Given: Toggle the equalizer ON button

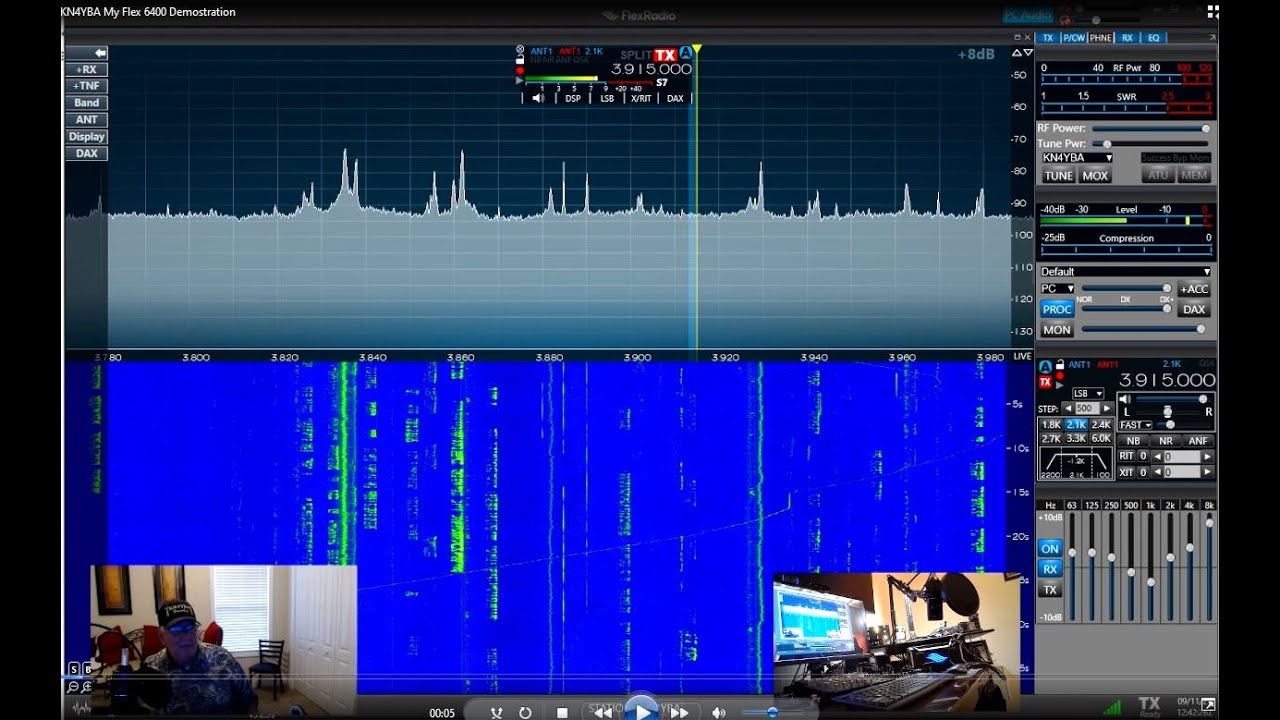Looking at the screenshot, I should point(1050,548).
